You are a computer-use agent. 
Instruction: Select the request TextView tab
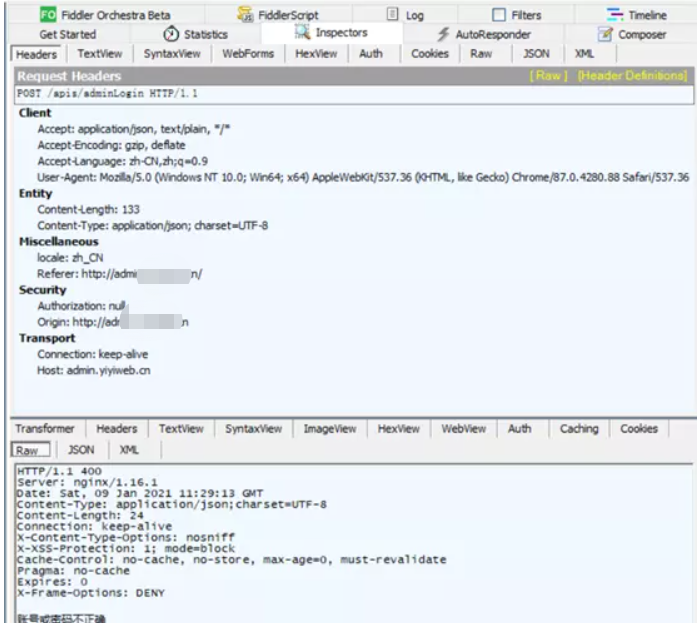pyautogui.click(x=100, y=54)
